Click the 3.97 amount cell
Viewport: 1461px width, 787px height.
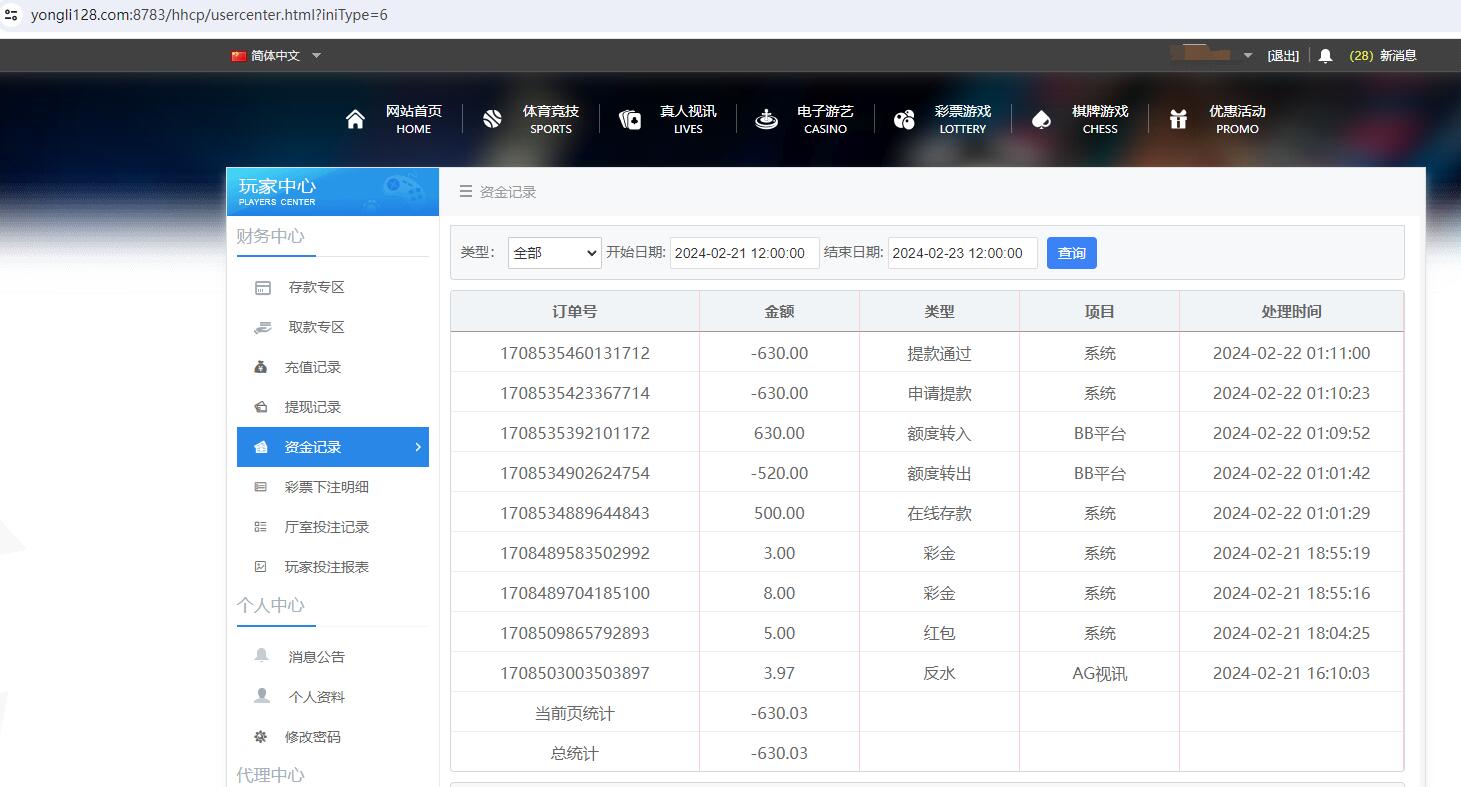[779, 673]
